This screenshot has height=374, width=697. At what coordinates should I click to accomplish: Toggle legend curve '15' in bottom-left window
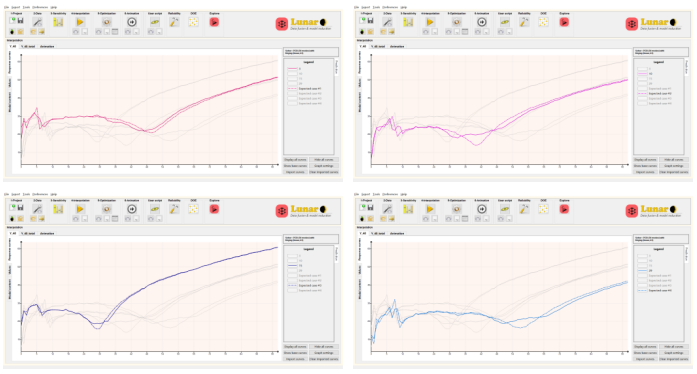tap(300, 265)
